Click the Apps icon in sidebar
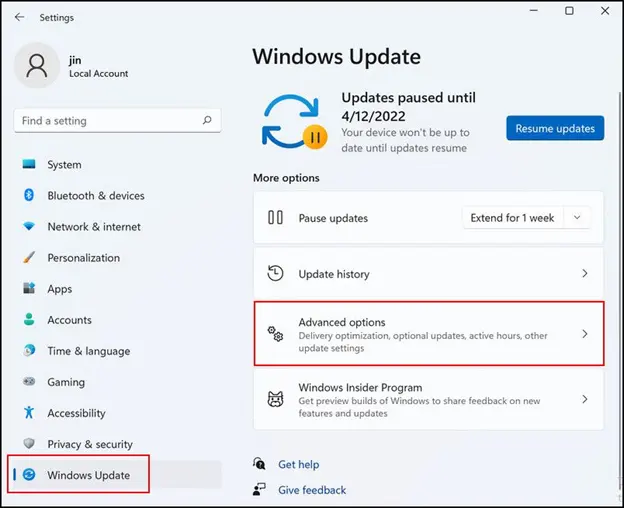The height and width of the screenshot is (508, 624). point(29,288)
